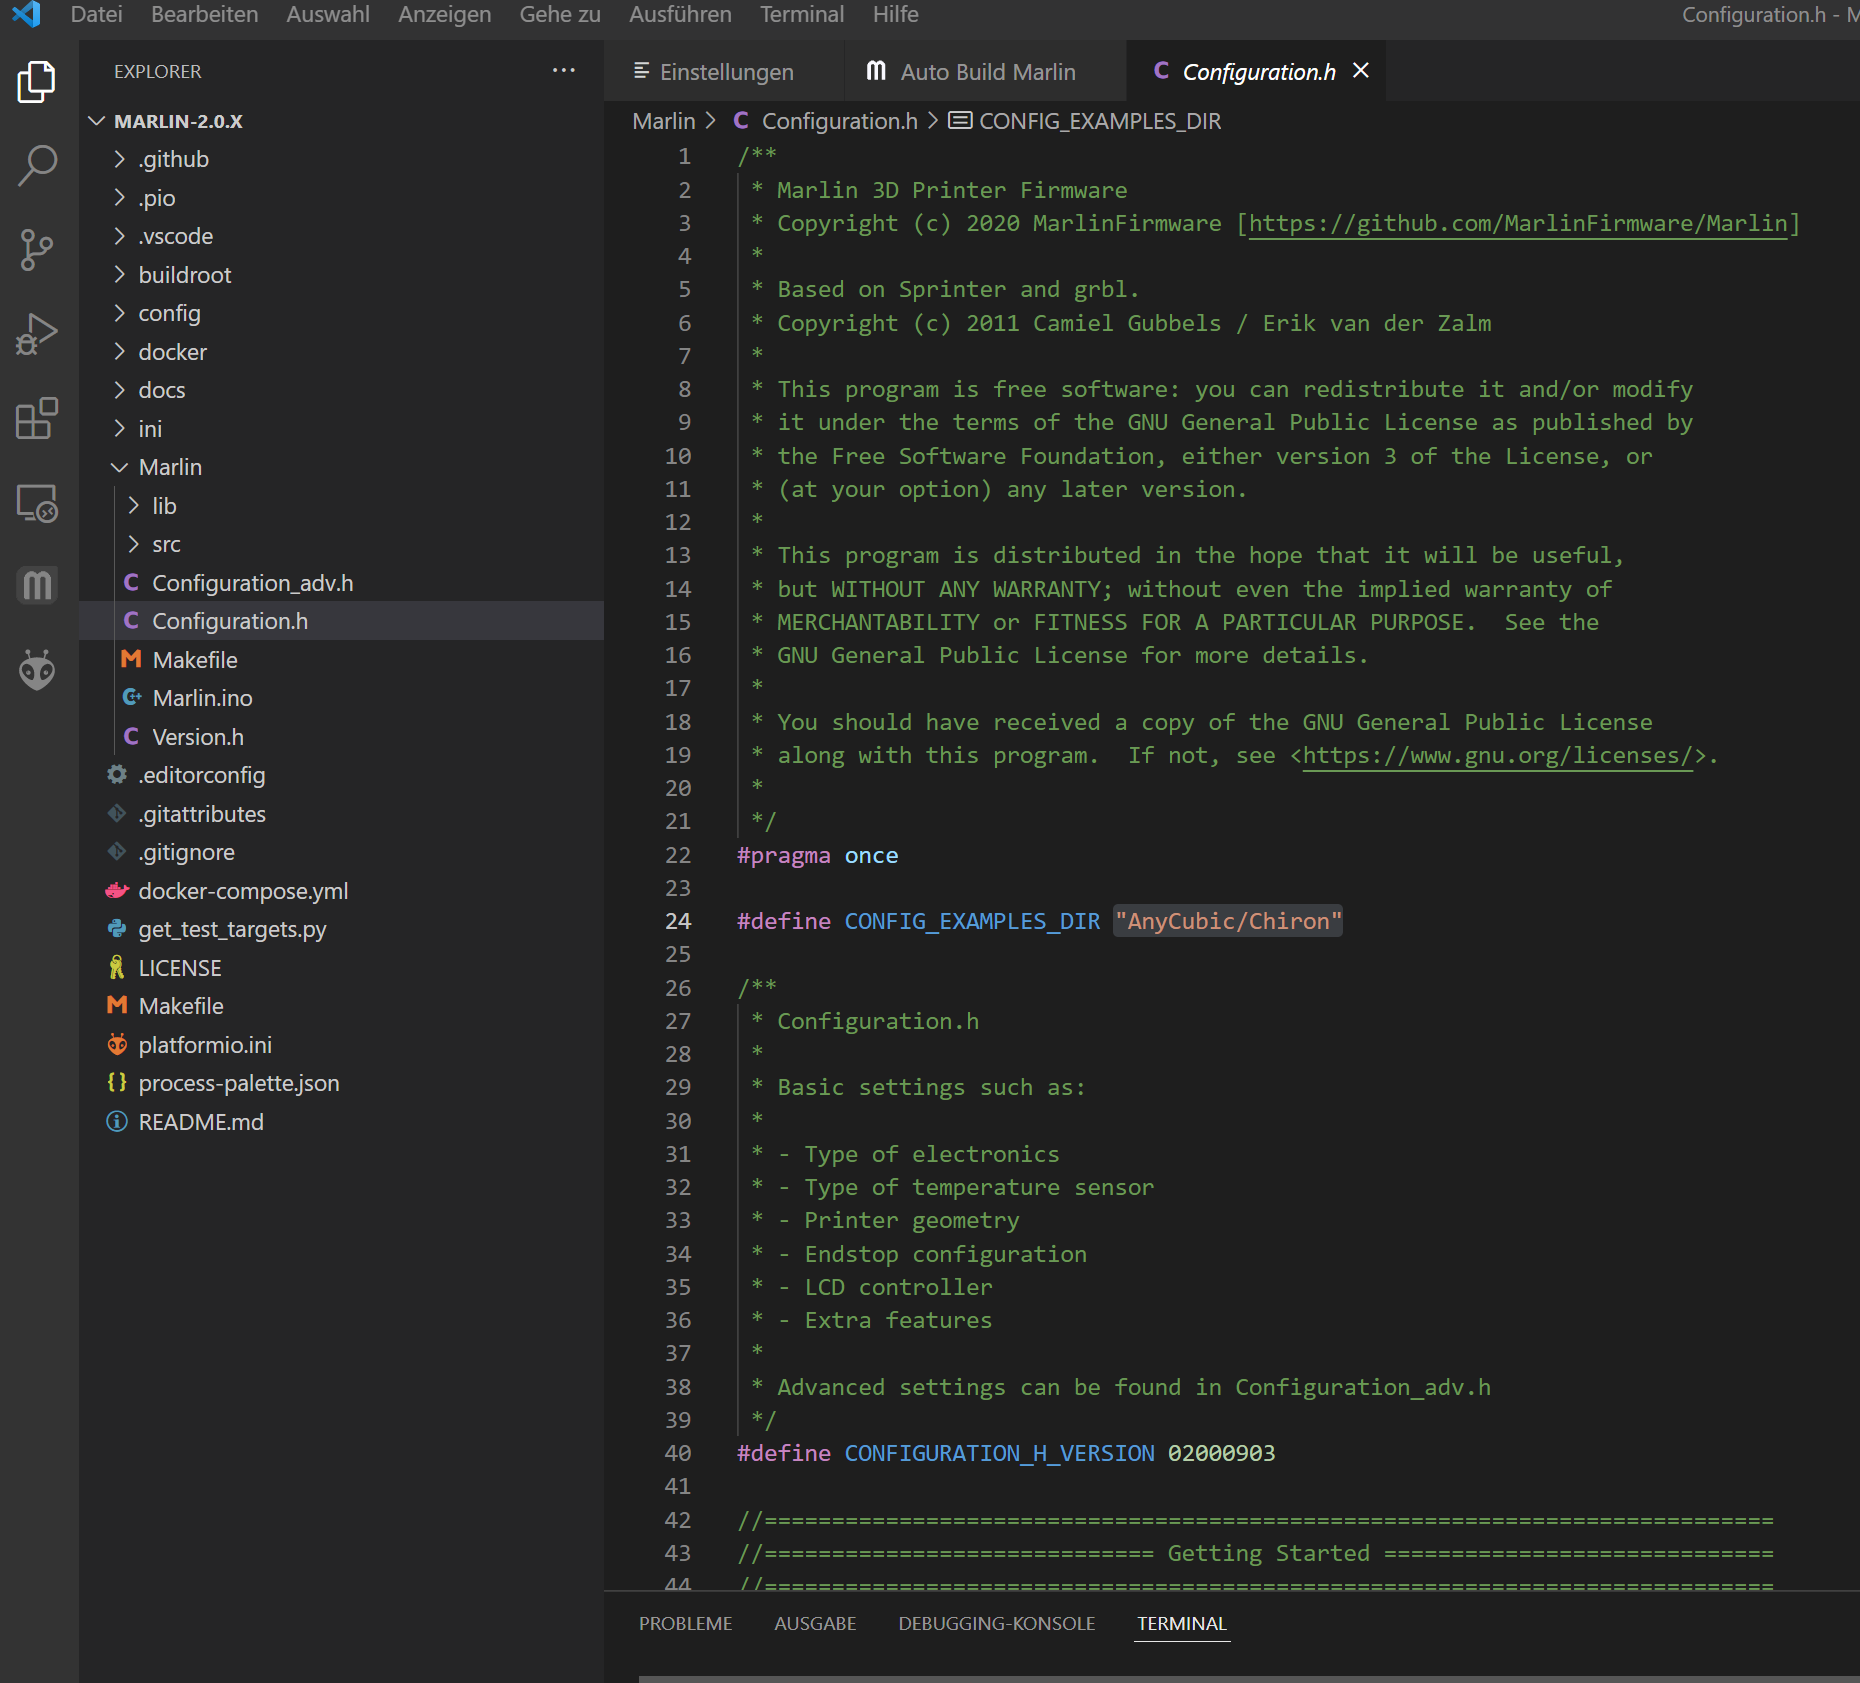Switch to the Auto Build Marlin tab
The width and height of the screenshot is (1860, 1683).
986,72
